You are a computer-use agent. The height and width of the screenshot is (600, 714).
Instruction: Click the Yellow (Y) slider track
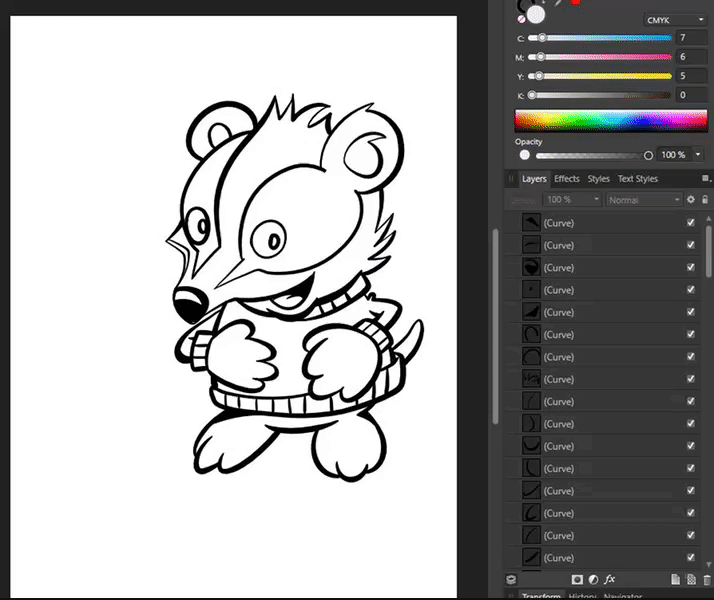(x=599, y=76)
